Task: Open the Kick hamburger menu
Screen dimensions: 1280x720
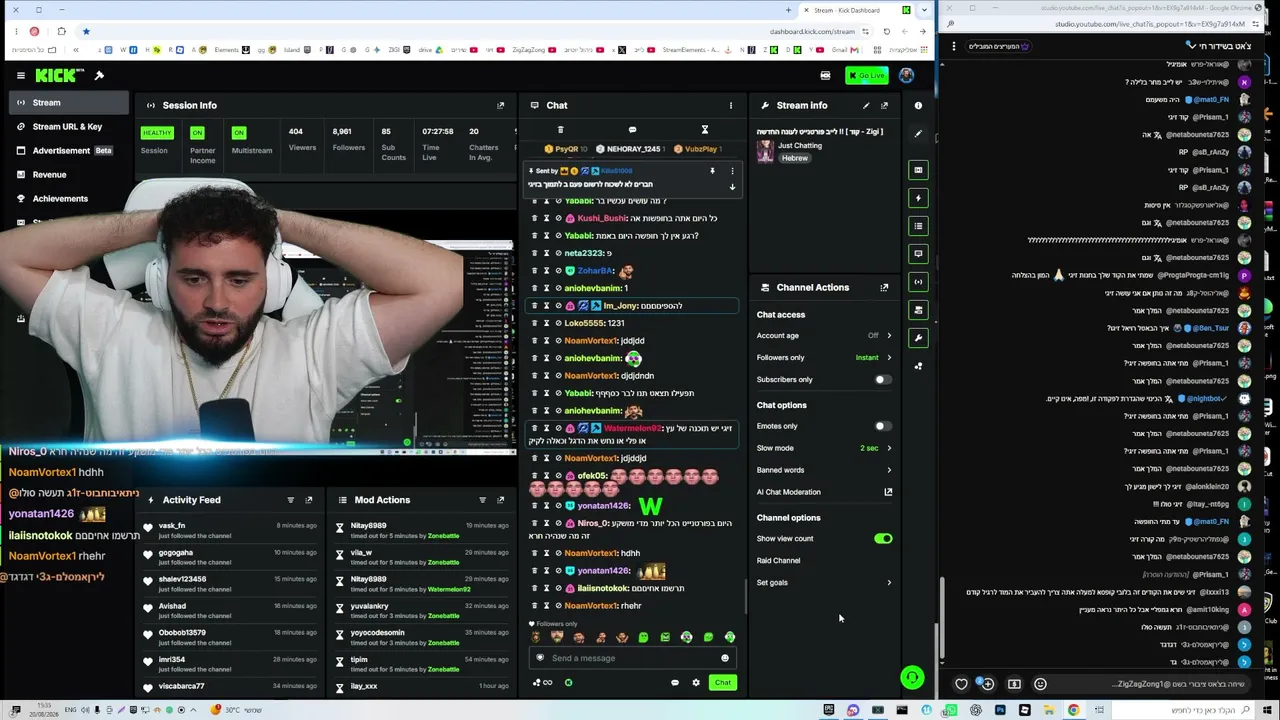Action: (x=21, y=76)
